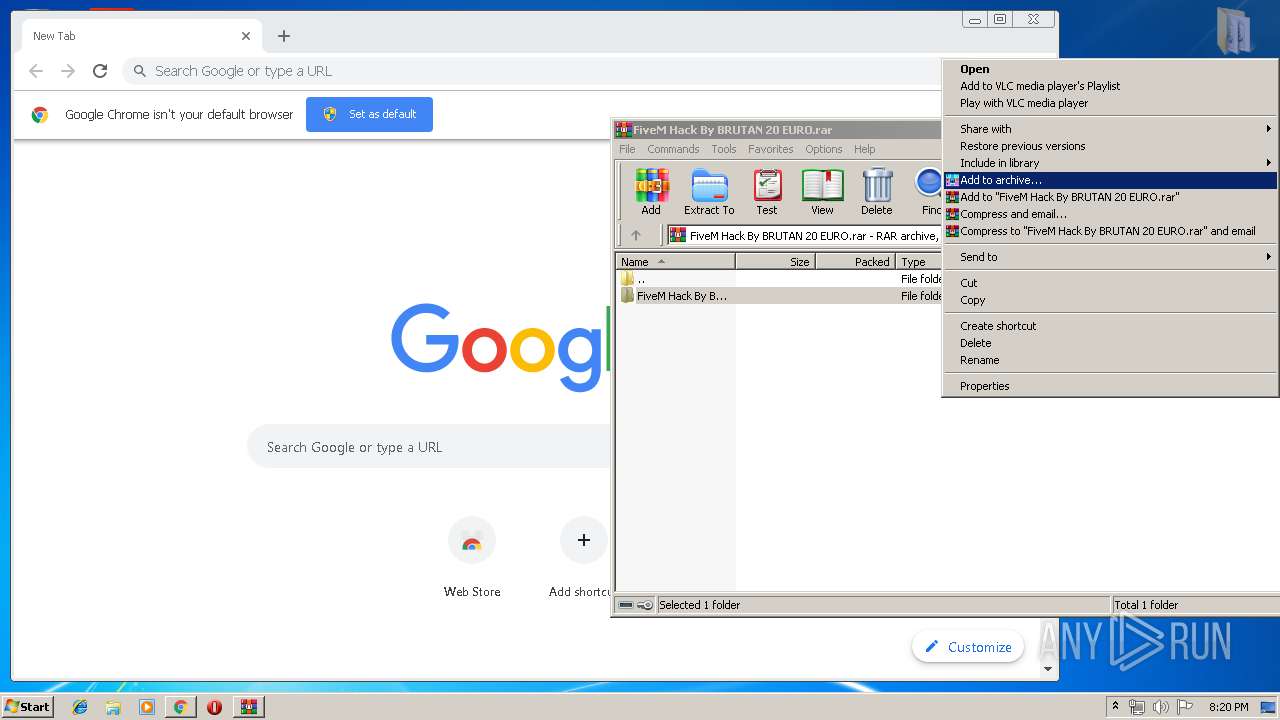Click the WinRAR taskbar icon
The width and height of the screenshot is (1280, 720).
point(249,707)
